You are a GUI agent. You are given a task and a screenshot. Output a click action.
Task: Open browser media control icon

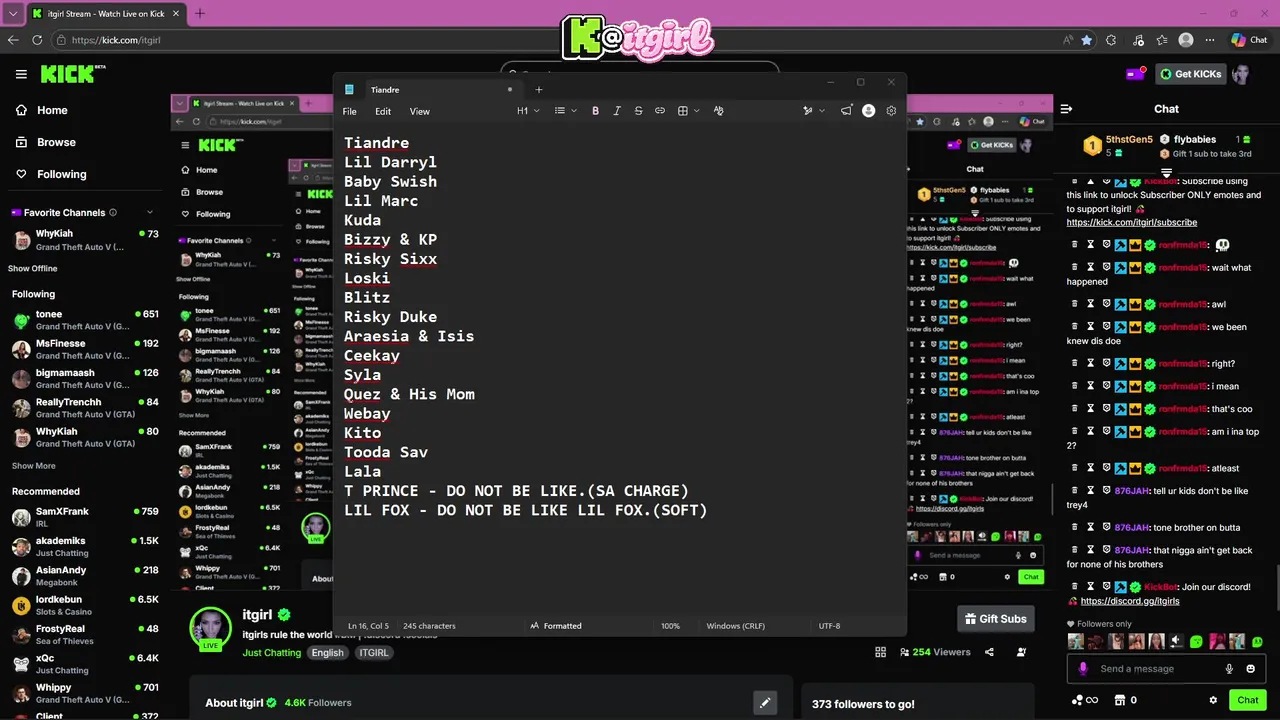[1137, 40]
